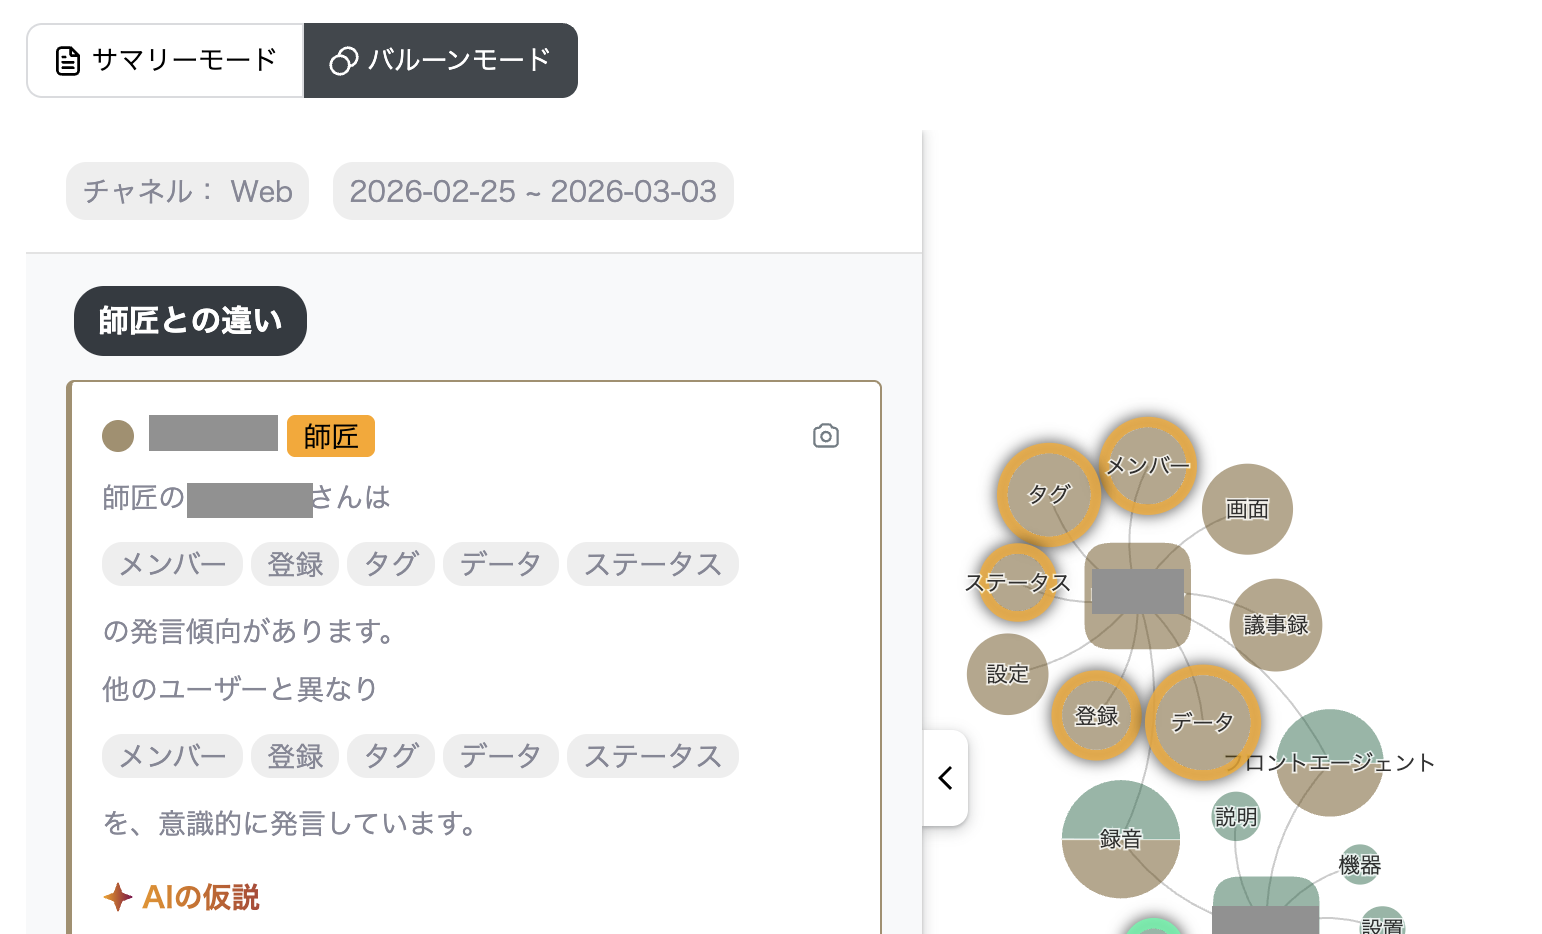Click the AIの仮説 sparkle icon
The height and width of the screenshot is (934, 1542).
point(118,897)
